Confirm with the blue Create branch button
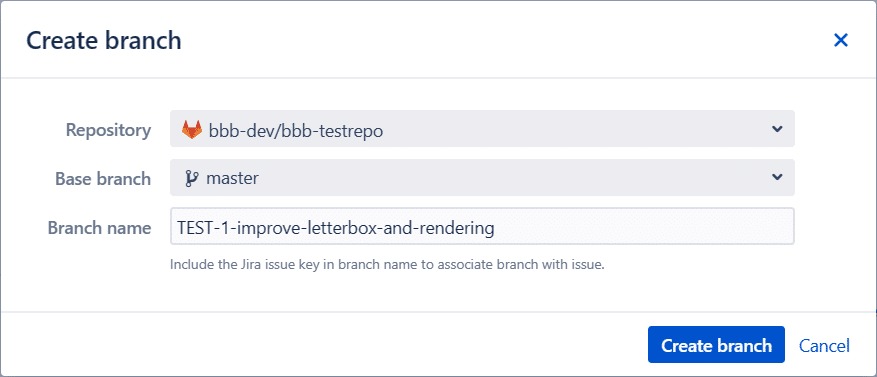877x377 pixels. click(716, 345)
